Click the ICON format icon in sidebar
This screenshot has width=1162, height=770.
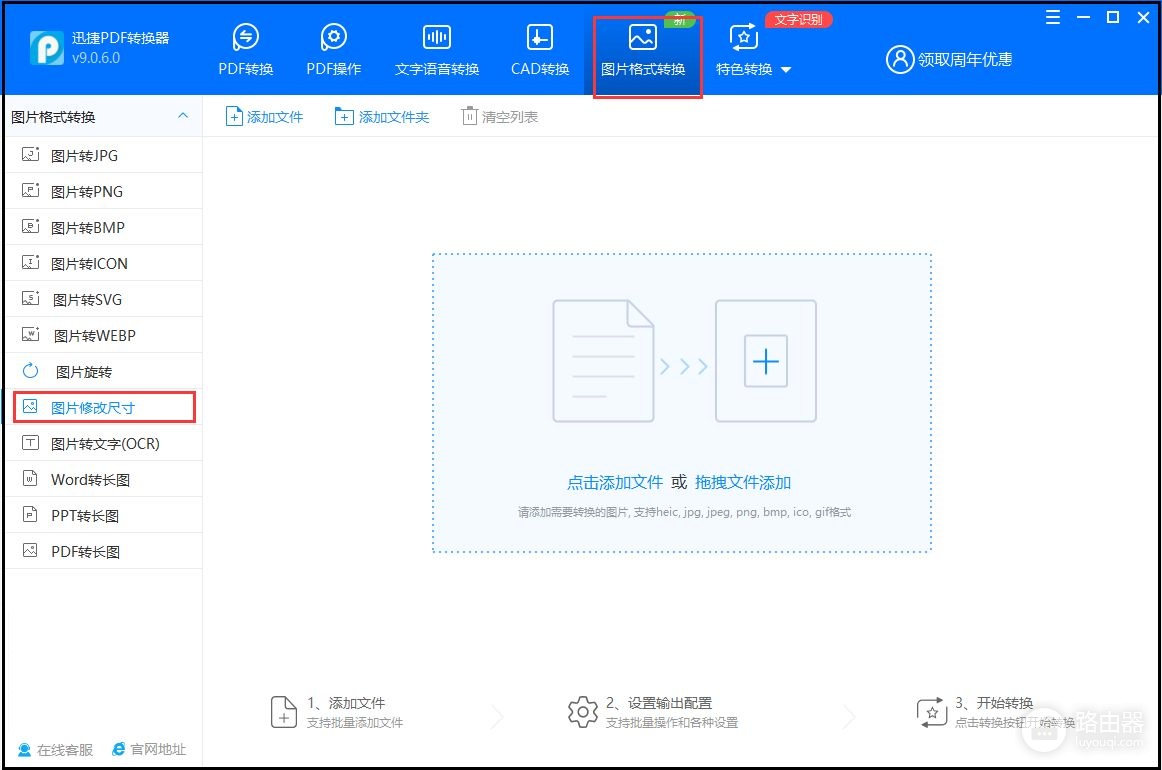tap(30, 262)
